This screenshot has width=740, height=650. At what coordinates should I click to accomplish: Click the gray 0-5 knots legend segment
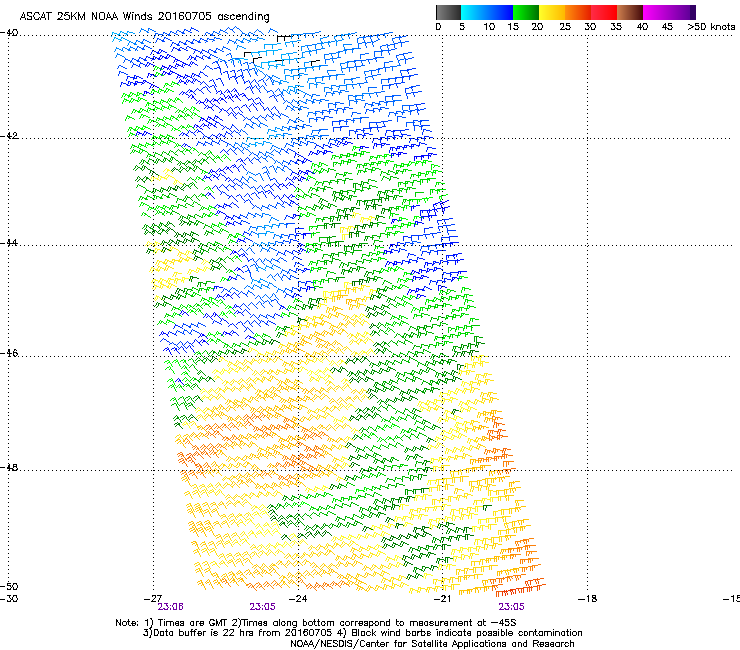click(448, 12)
